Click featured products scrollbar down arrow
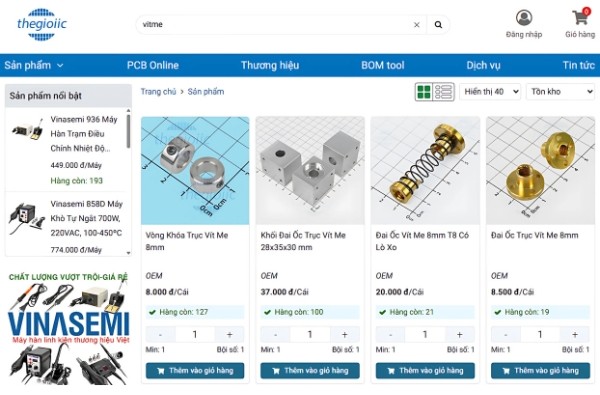The image size is (600, 395). pos(128,253)
